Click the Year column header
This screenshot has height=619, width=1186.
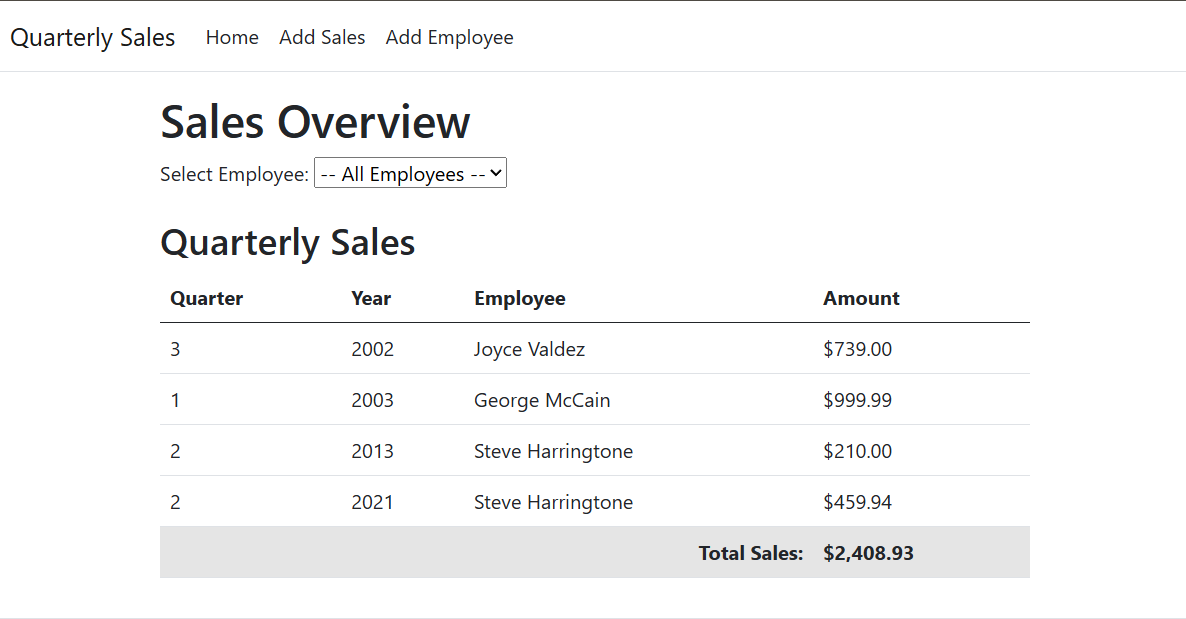[x=371, y=298]
